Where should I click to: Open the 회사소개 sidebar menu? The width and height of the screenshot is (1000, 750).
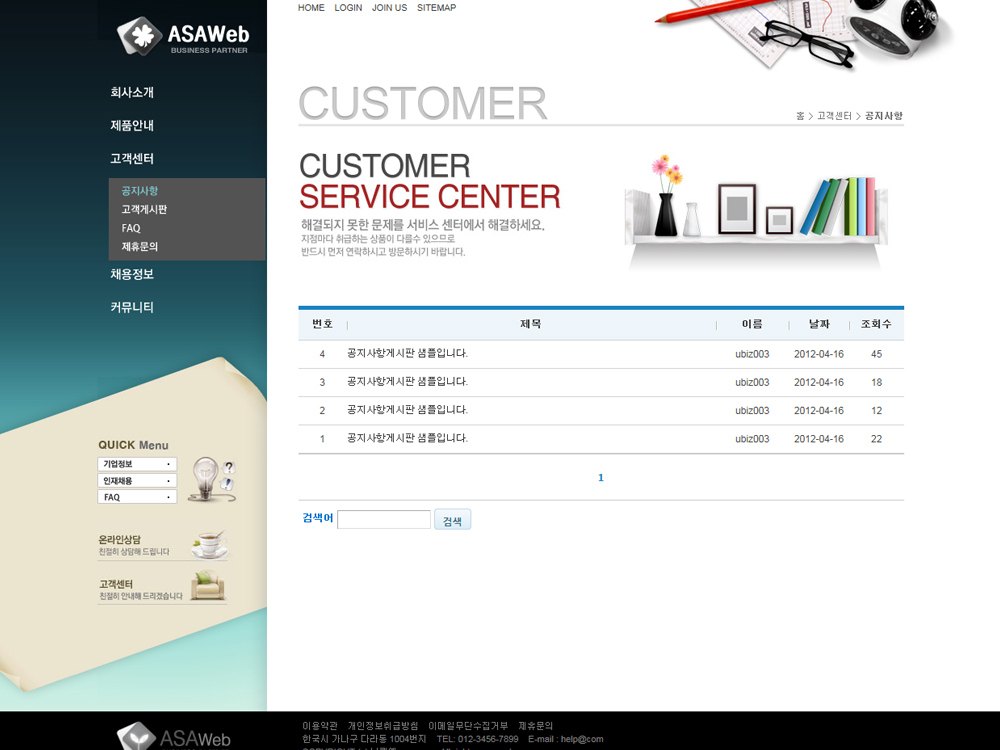(x=132, y=93)
